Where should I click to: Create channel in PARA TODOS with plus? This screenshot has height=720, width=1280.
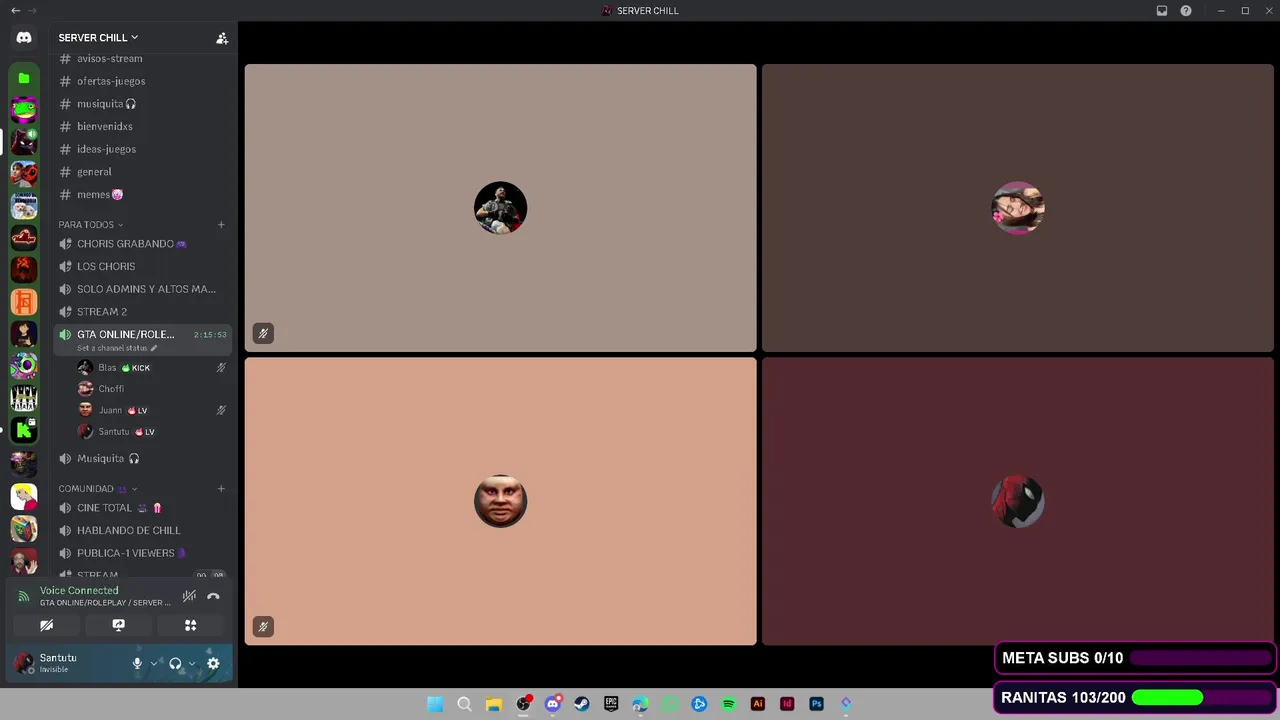pos(221,225)
